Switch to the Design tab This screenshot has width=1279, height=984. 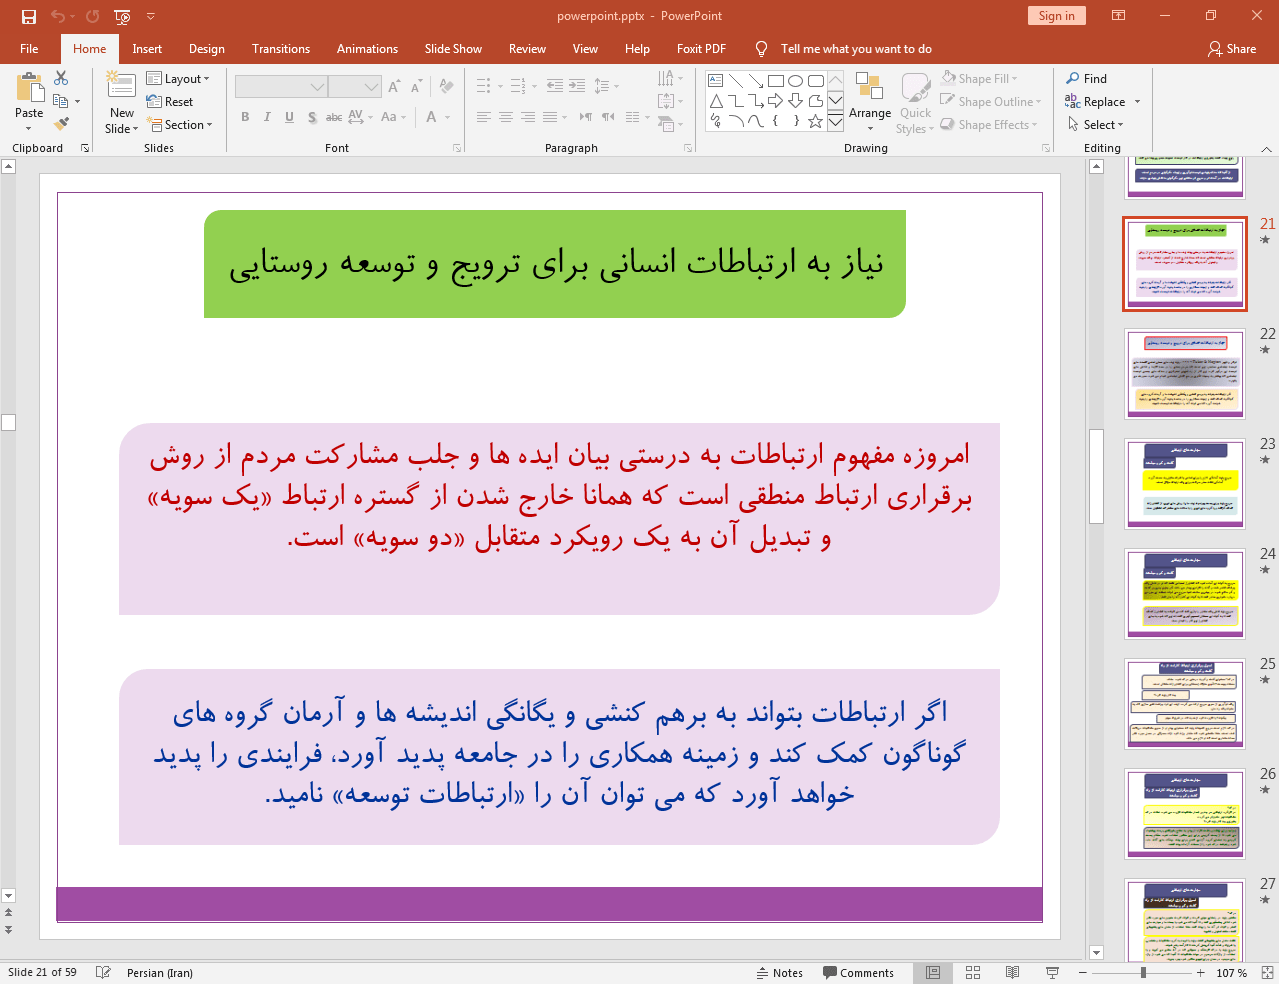tap(207, 48)
